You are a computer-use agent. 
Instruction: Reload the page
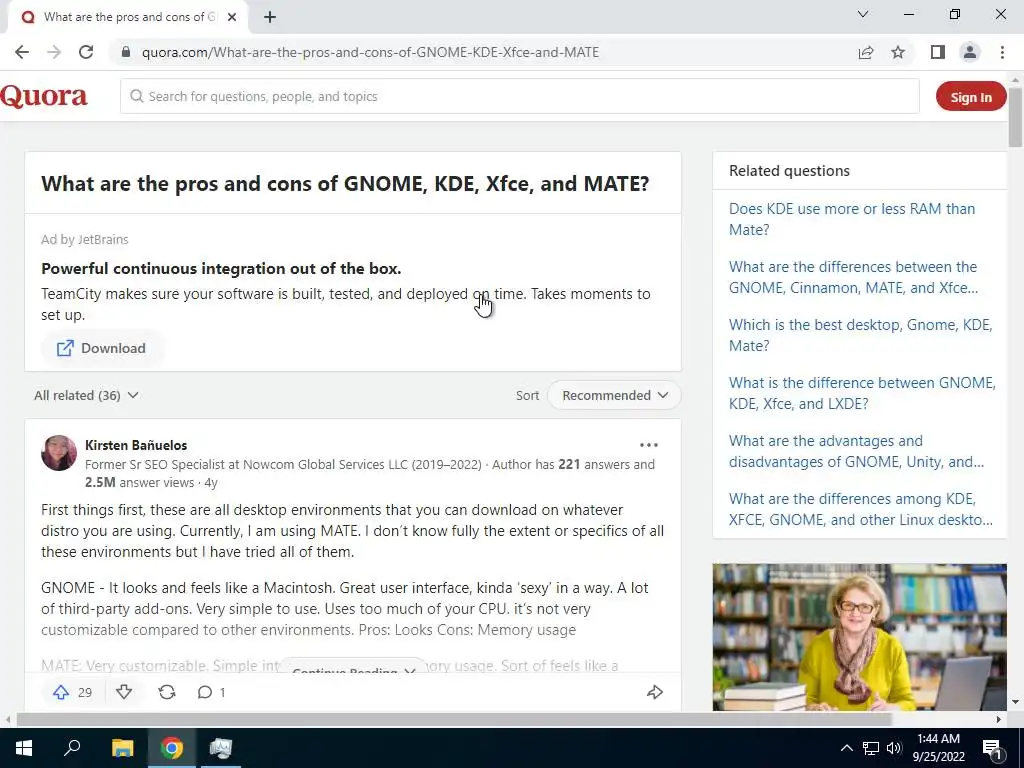click(x=86, y=52)
